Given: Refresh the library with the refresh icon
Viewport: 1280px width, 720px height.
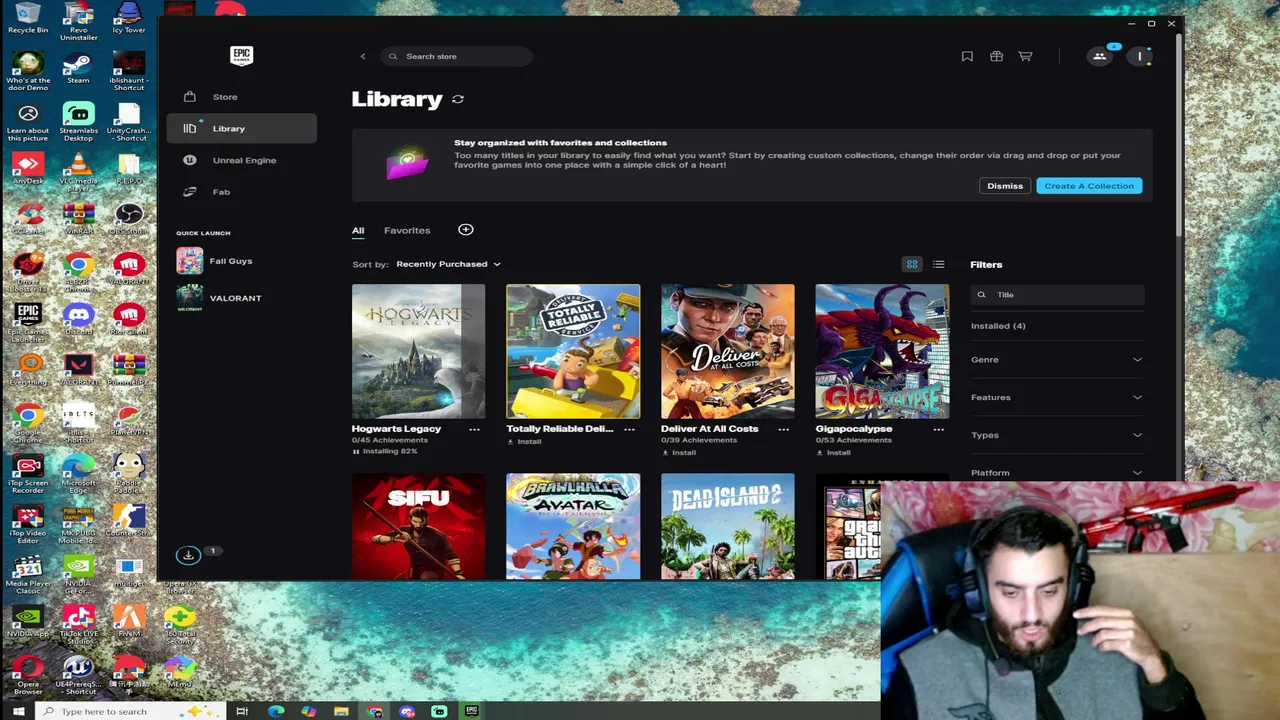Looking at the screenshot, I should point(458,99).
